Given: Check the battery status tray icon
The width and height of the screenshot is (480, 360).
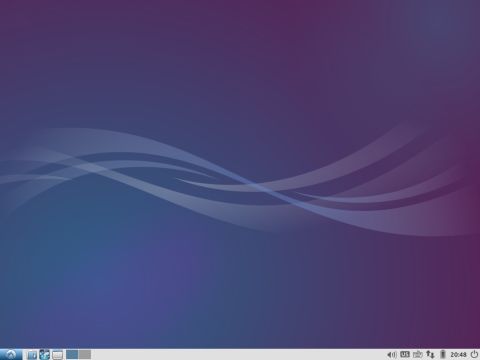Looking at the screenshot, I should tap(443, 354).
